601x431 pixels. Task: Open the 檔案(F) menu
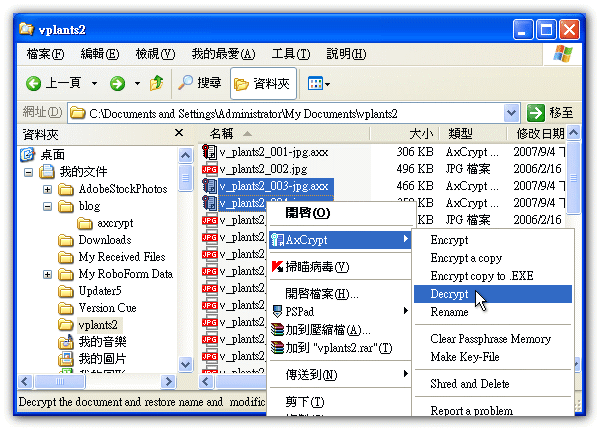point(45,54)
